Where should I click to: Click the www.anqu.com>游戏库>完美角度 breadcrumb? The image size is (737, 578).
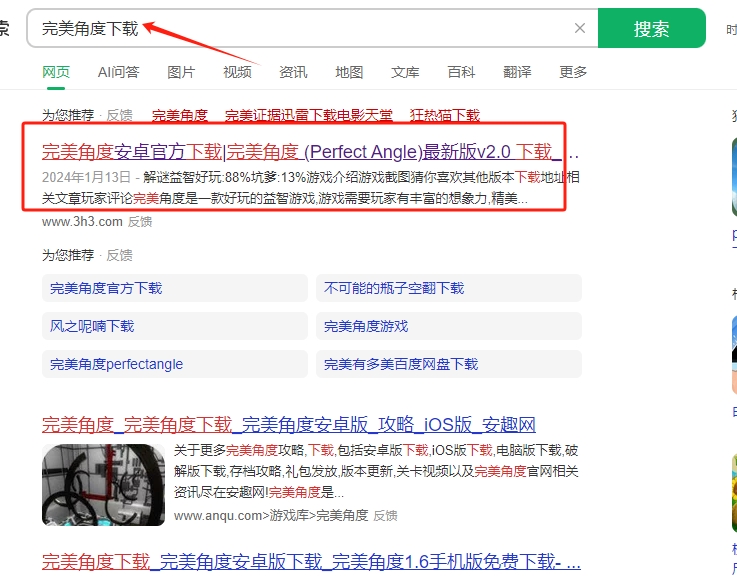coord(271,516)
